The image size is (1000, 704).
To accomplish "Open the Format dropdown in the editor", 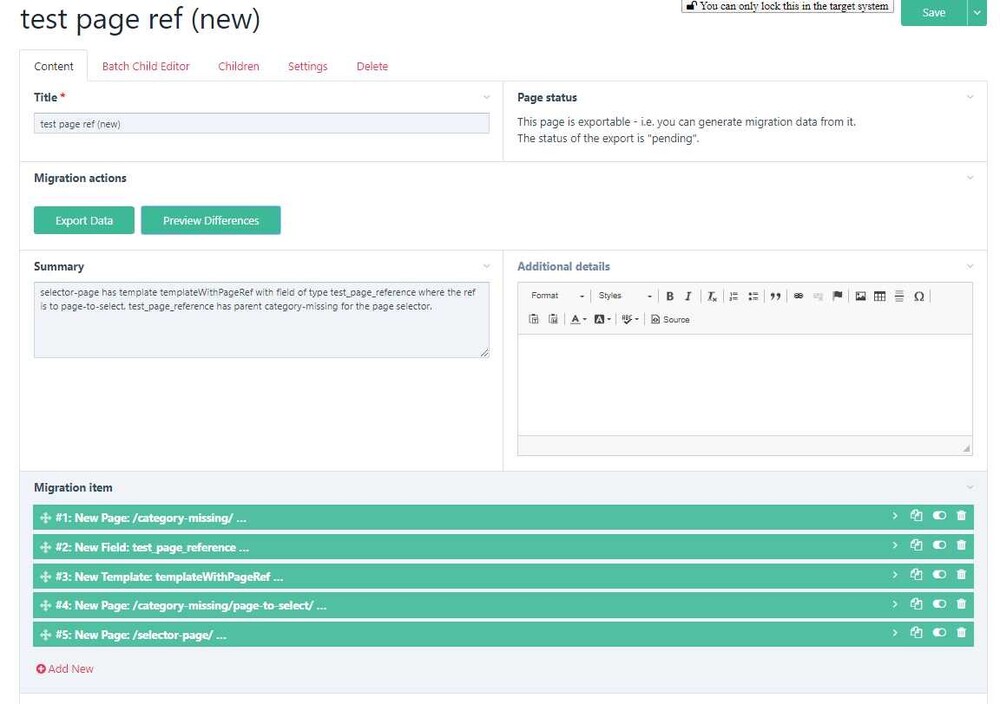I will pyautogui.click(x=557, y=296).
